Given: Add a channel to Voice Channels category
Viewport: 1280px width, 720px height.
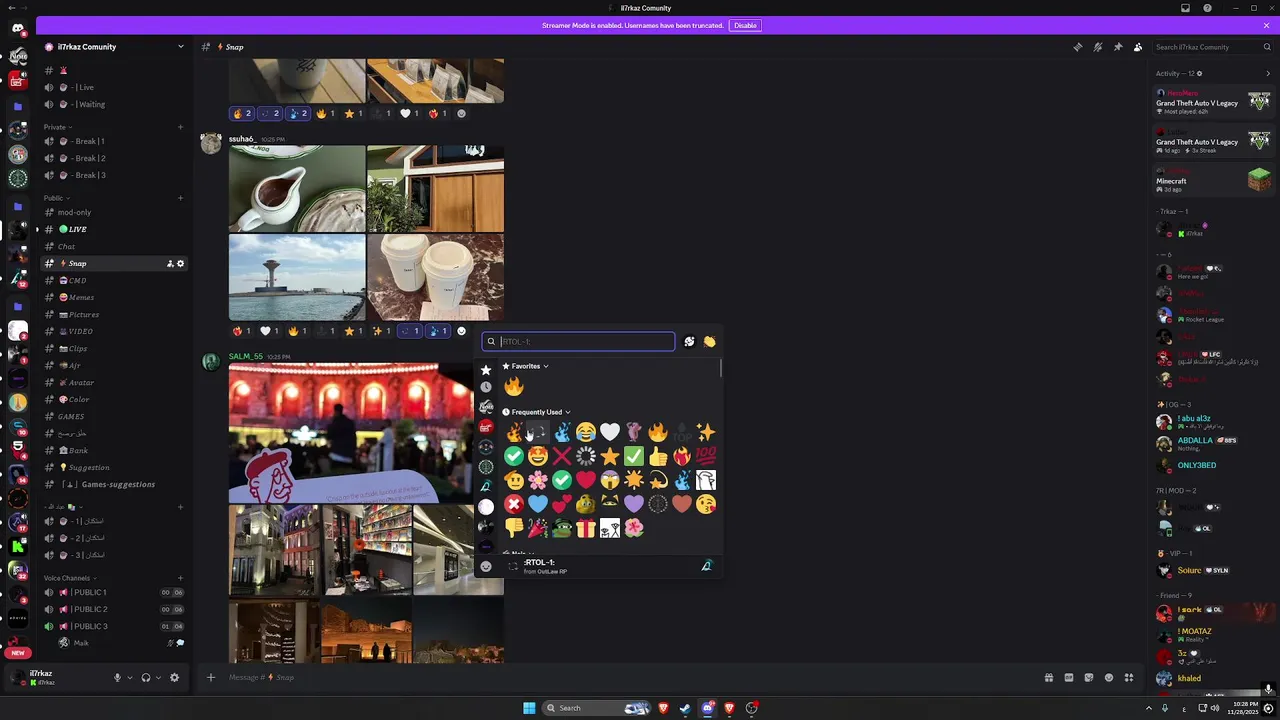Looking at the screenshot, I should pyautogui.click(x=181, y=578).
